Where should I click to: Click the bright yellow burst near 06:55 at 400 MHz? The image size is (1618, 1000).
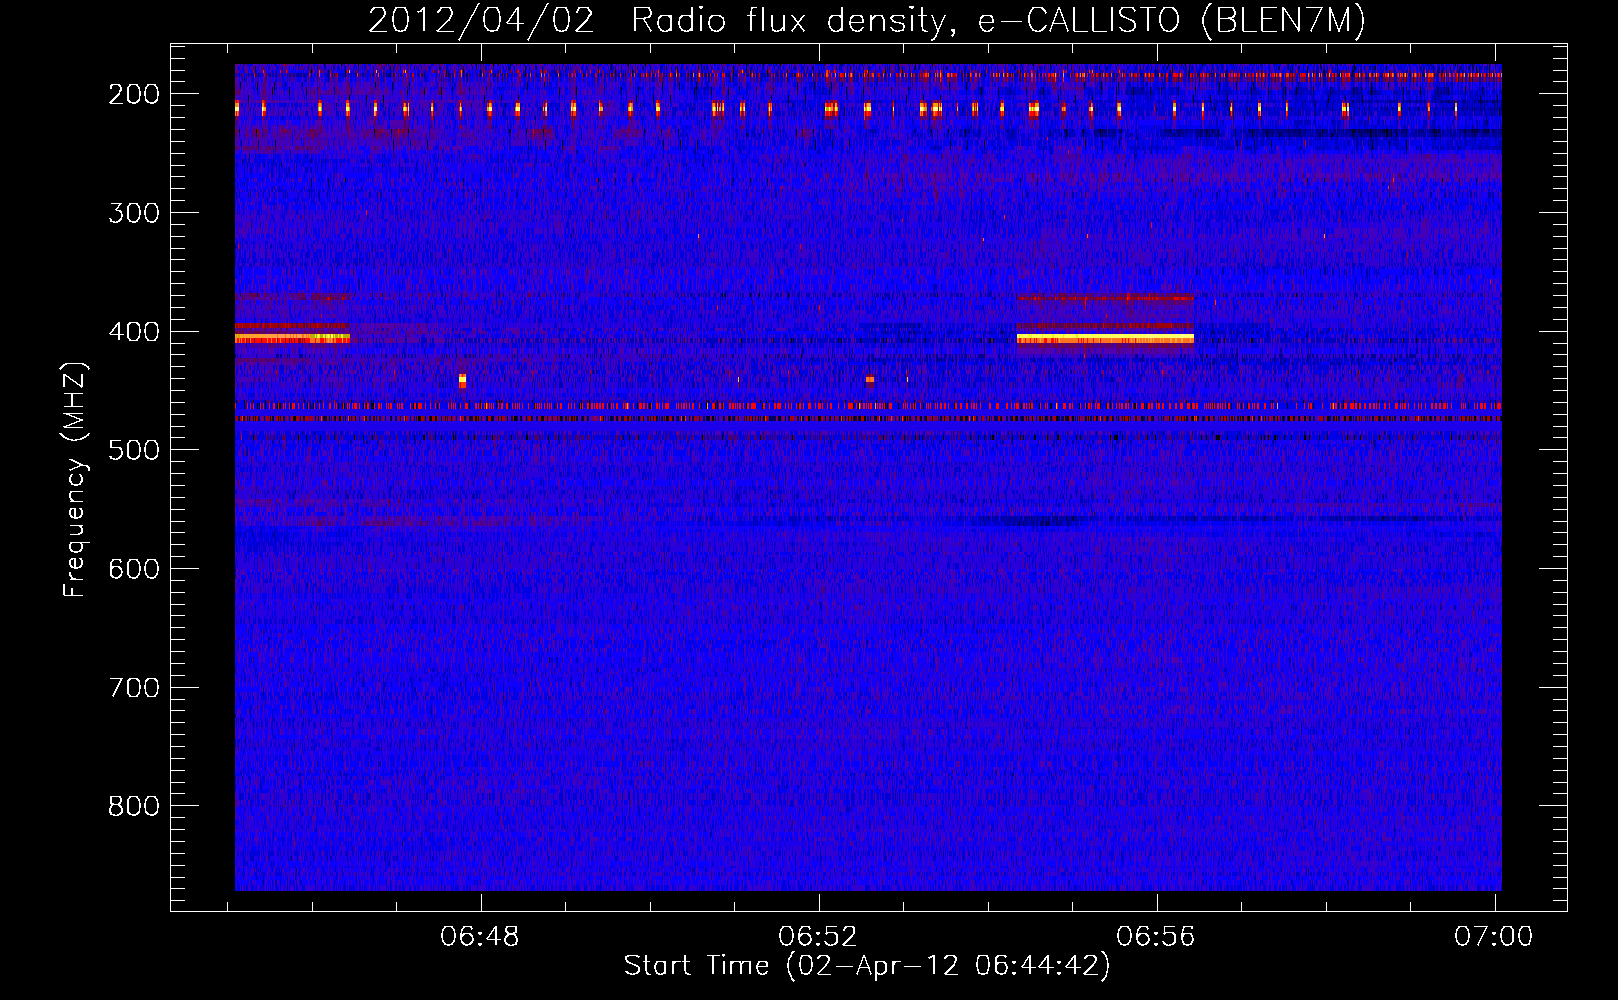1105,339
